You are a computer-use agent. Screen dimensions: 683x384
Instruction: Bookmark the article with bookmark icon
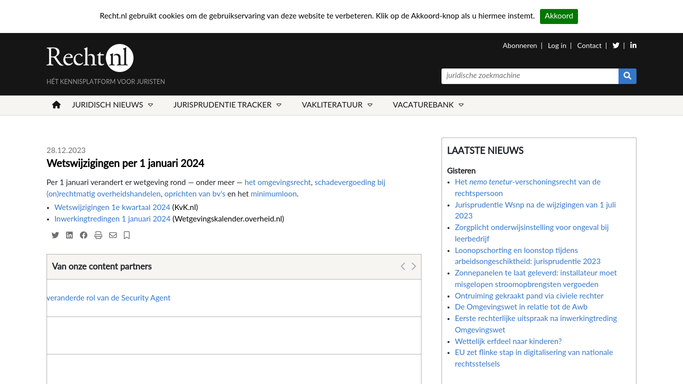127,235
